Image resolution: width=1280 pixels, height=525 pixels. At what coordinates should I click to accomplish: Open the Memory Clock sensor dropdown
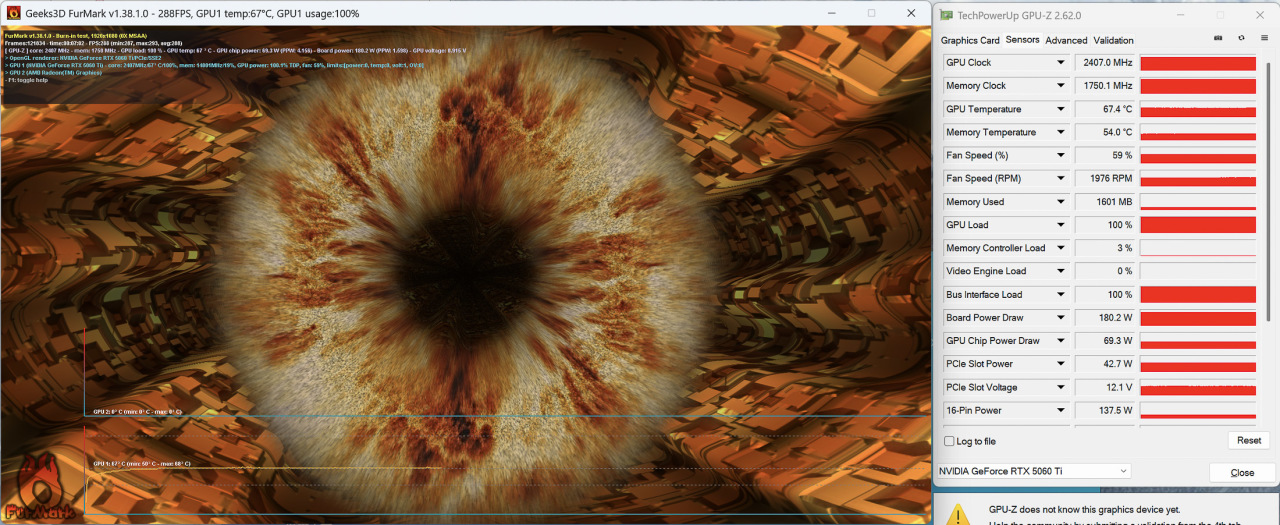[x=1061, y=86]
